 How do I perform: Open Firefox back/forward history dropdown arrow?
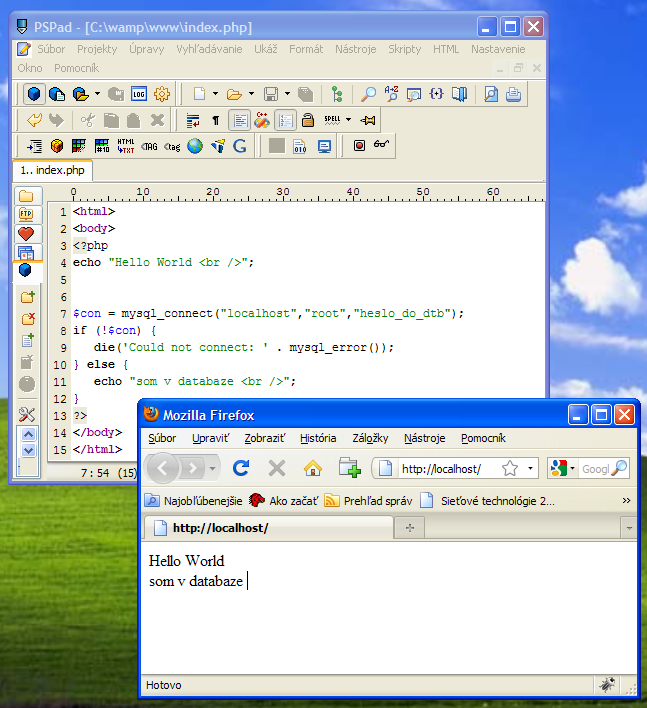click(212, 468)
